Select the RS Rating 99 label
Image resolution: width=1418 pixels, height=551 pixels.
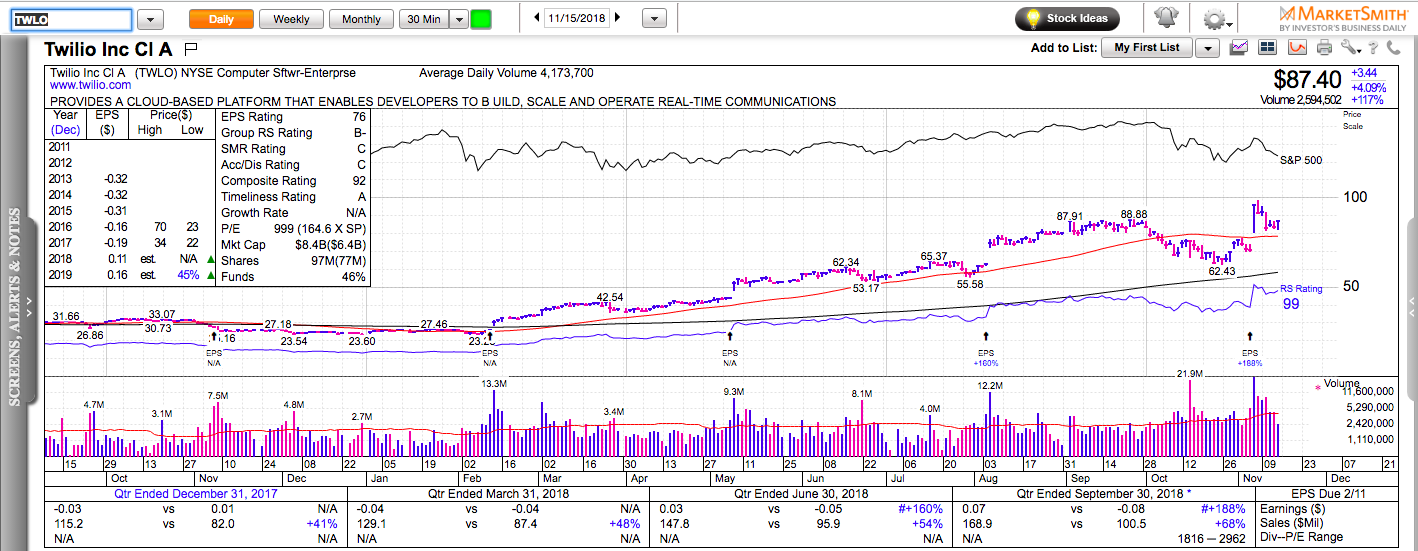[x=1300, y=296]
